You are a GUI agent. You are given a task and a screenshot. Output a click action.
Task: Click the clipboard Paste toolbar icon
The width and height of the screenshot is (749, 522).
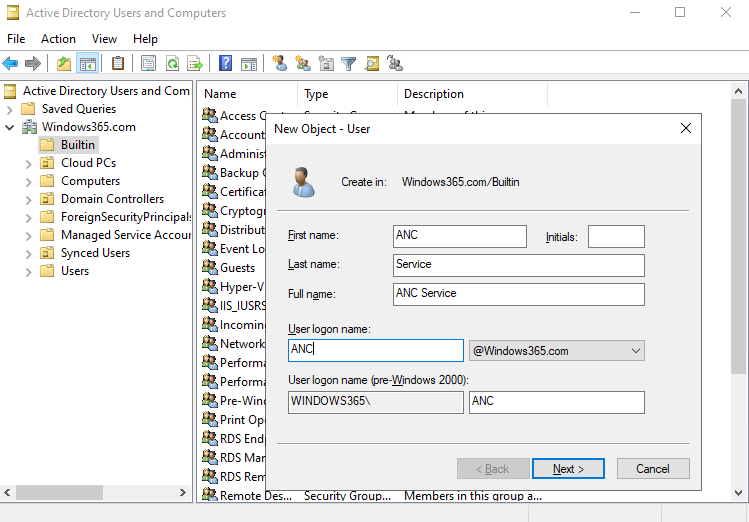coord(118,63)
